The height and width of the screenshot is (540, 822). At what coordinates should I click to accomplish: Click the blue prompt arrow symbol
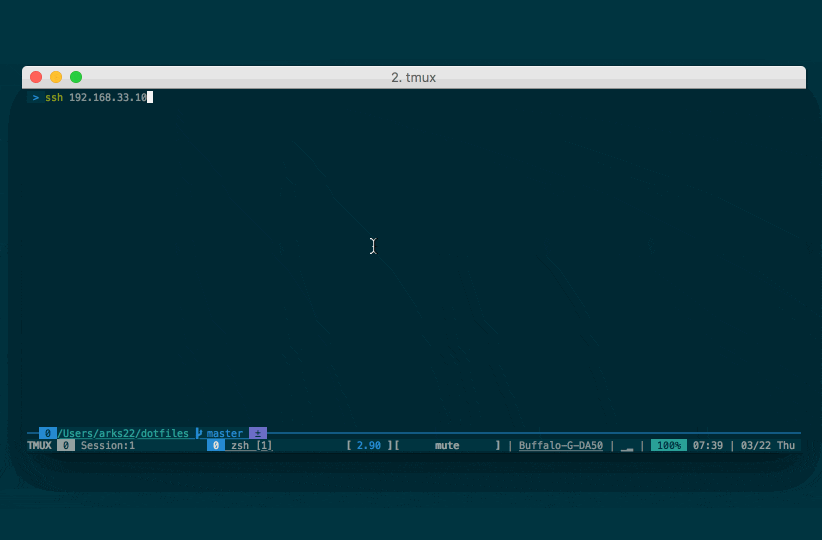(x=36, y=98)
